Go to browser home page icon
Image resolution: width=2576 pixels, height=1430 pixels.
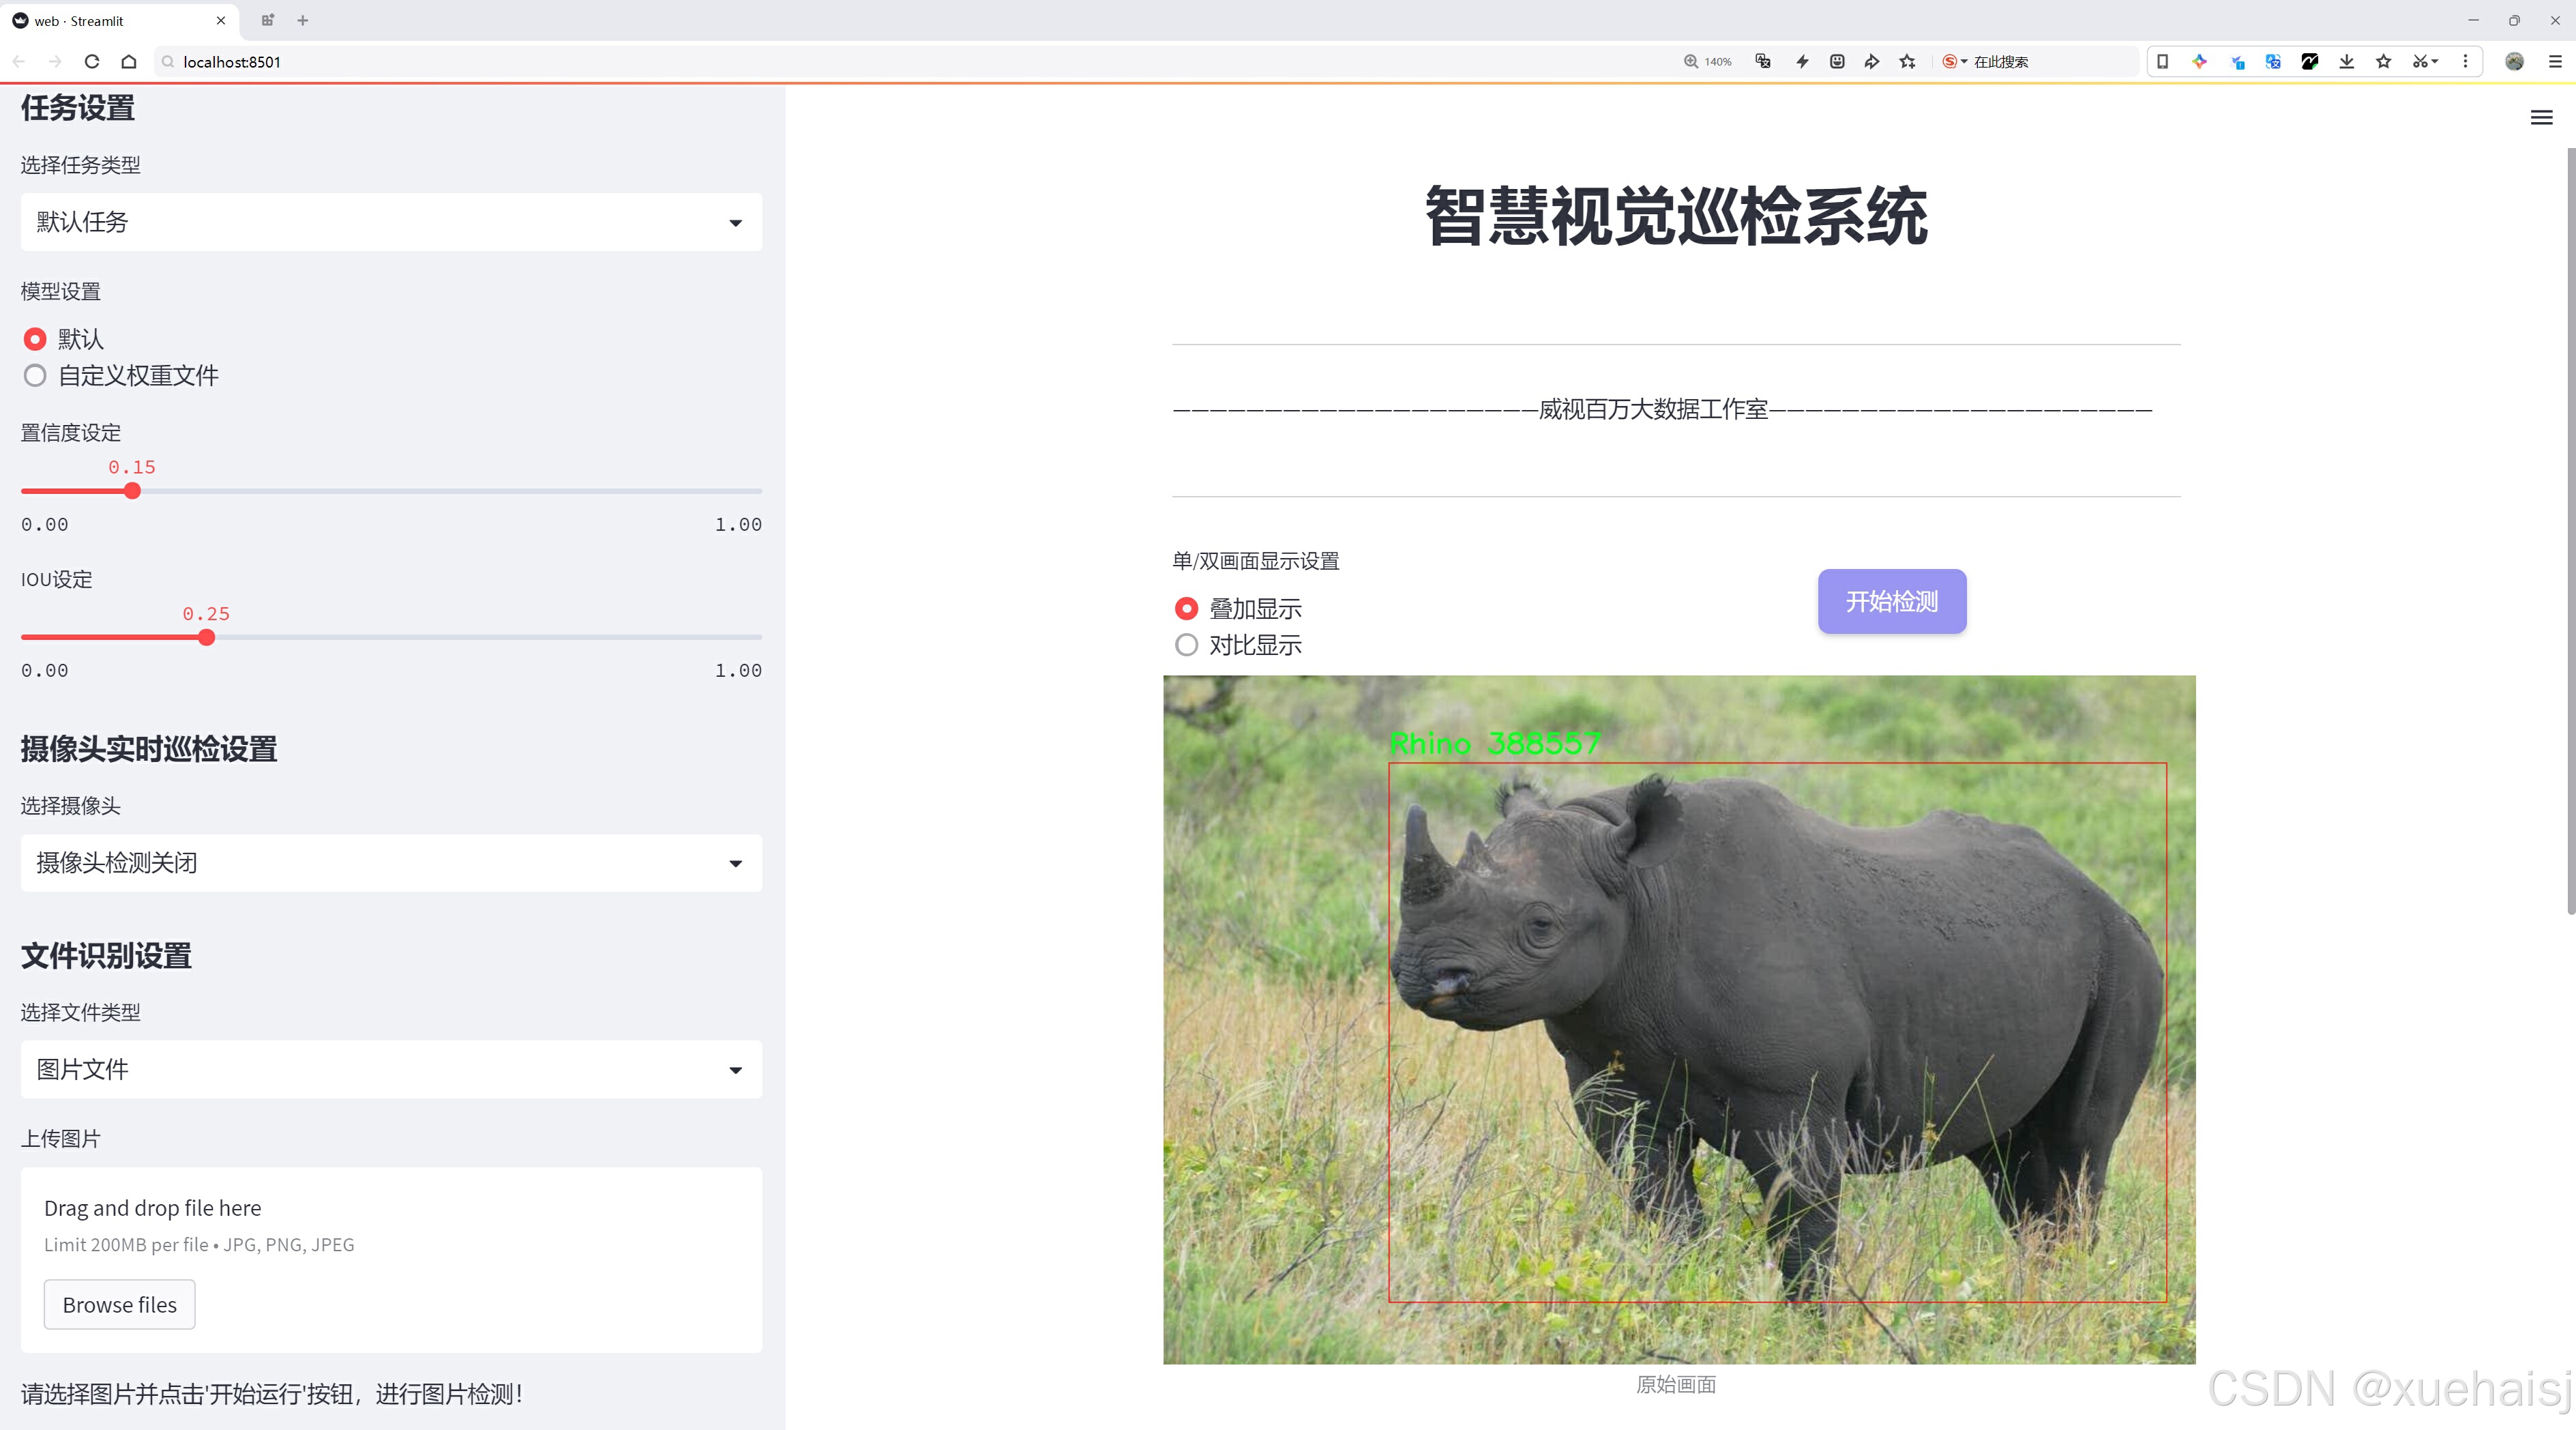click(x=129, y=62)
